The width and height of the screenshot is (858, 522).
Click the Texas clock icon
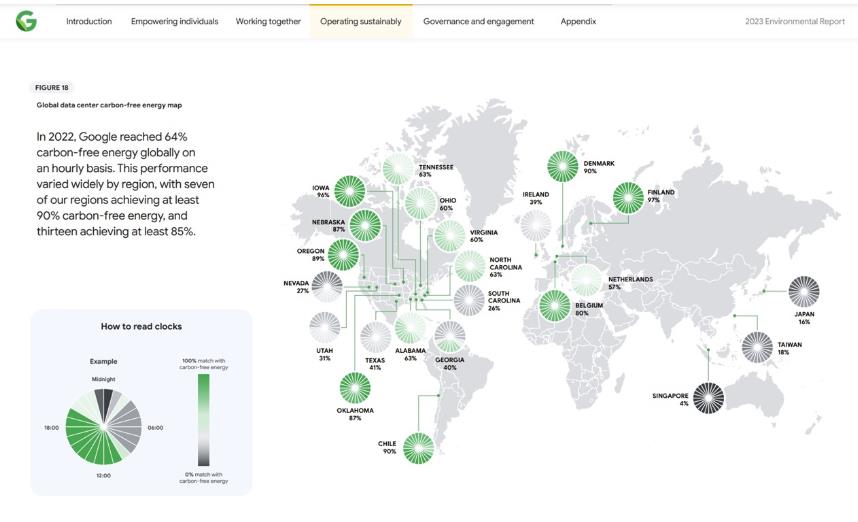click(x=376, y=337)
